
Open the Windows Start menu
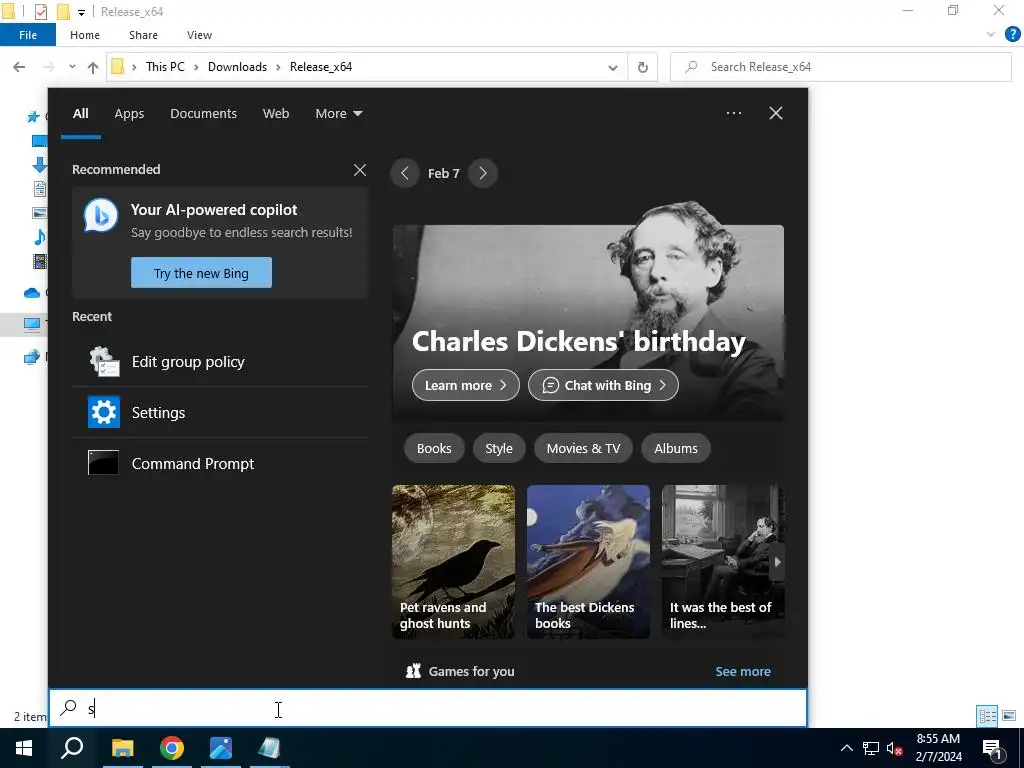click(24, 748)
